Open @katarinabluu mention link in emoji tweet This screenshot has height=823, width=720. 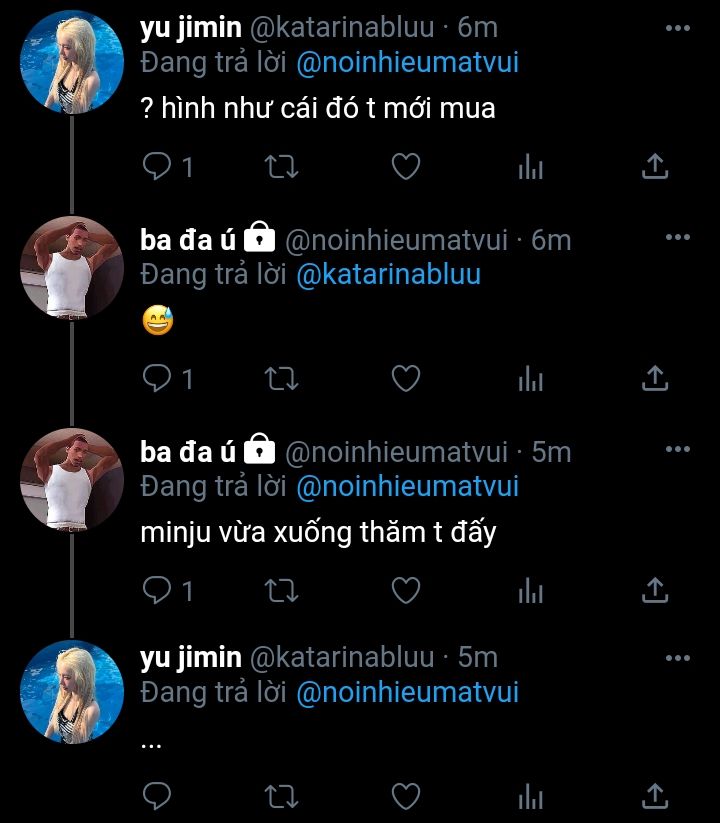[388, 274]
